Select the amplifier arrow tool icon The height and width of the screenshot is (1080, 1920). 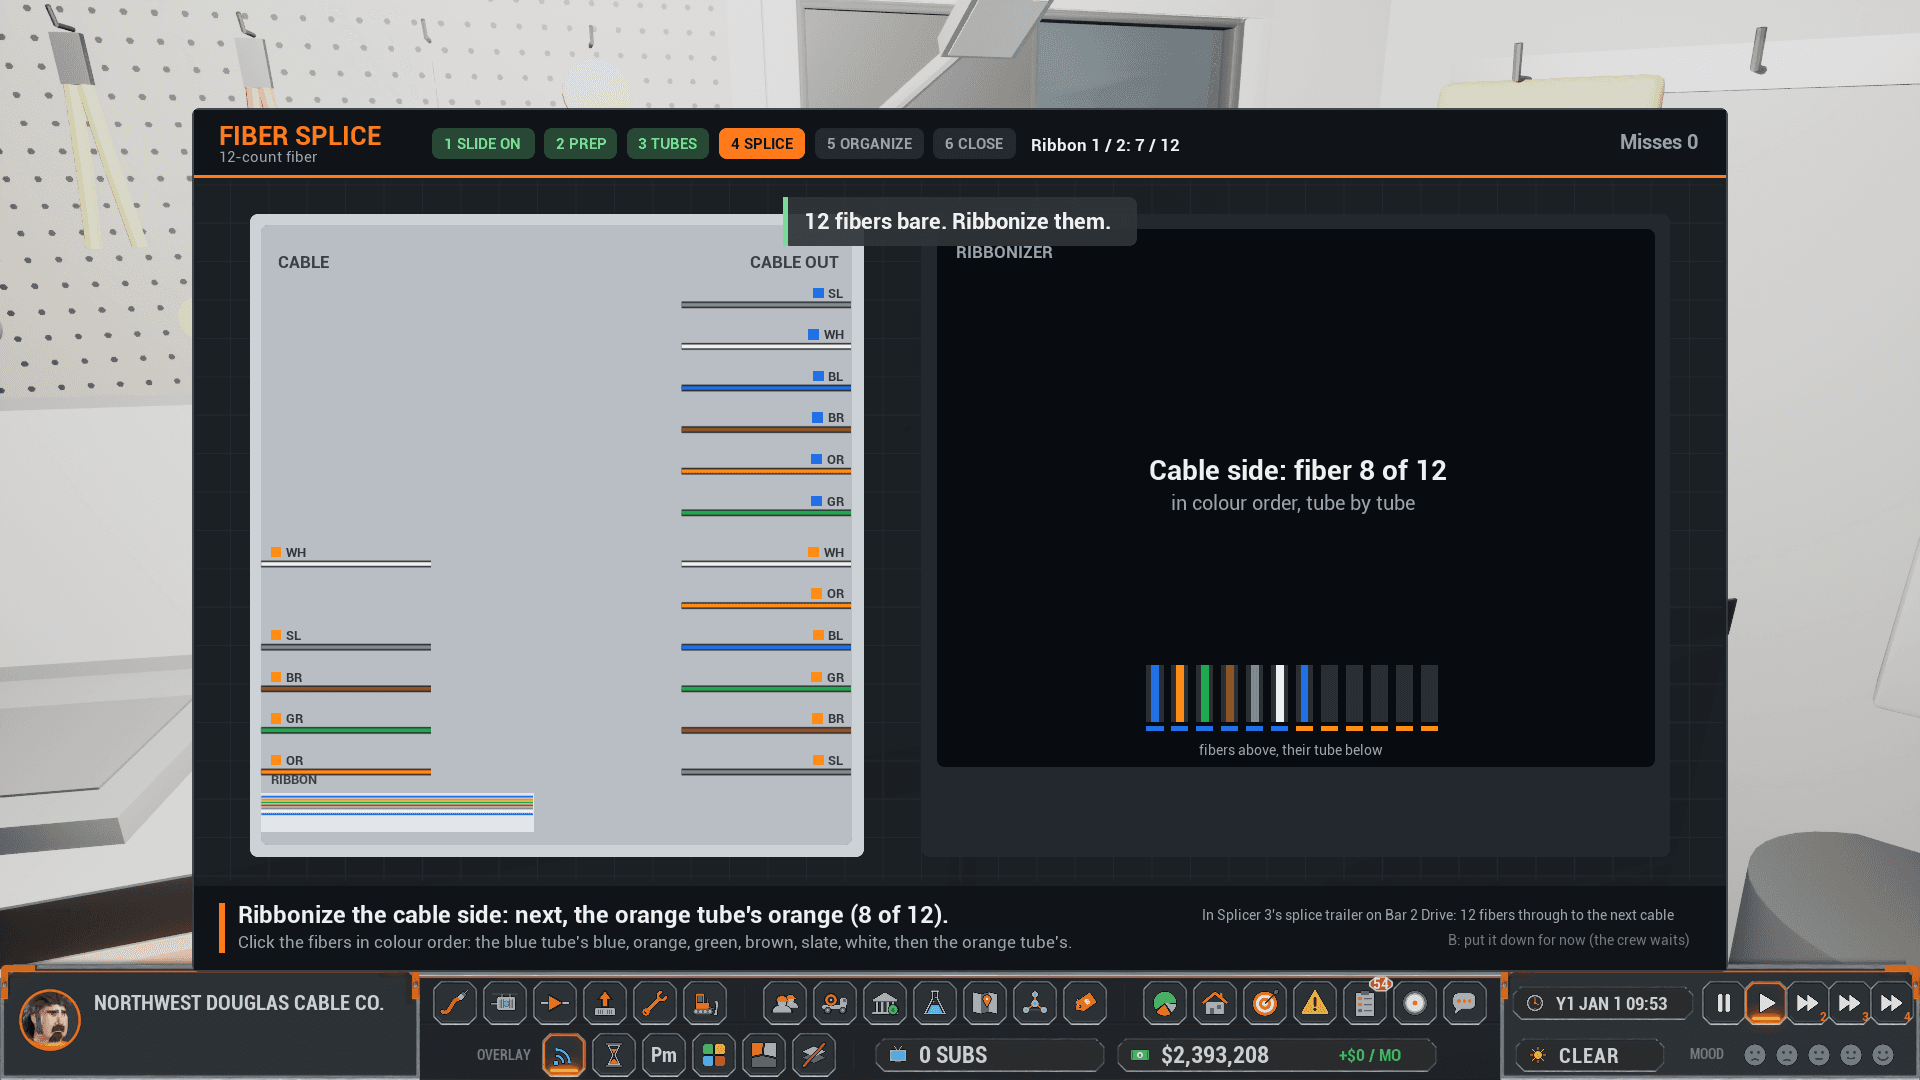[555, 1003]
